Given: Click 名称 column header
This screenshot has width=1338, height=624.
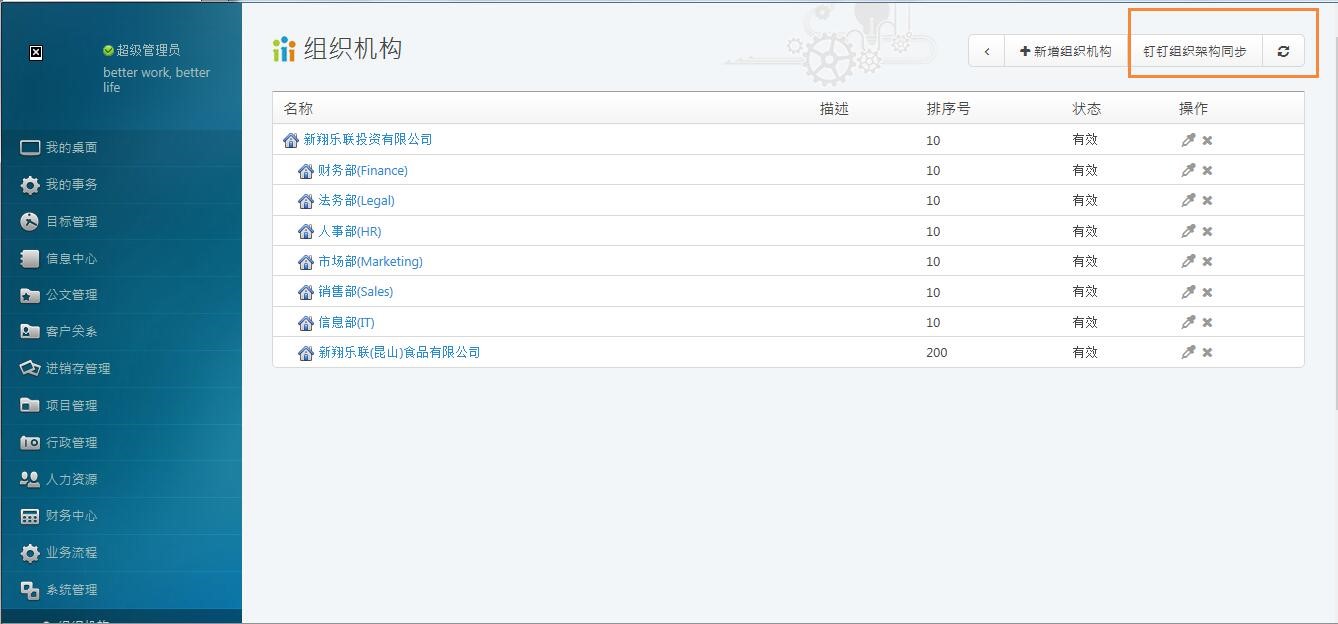Looking at the screenshot, I should tap(298, 108).
